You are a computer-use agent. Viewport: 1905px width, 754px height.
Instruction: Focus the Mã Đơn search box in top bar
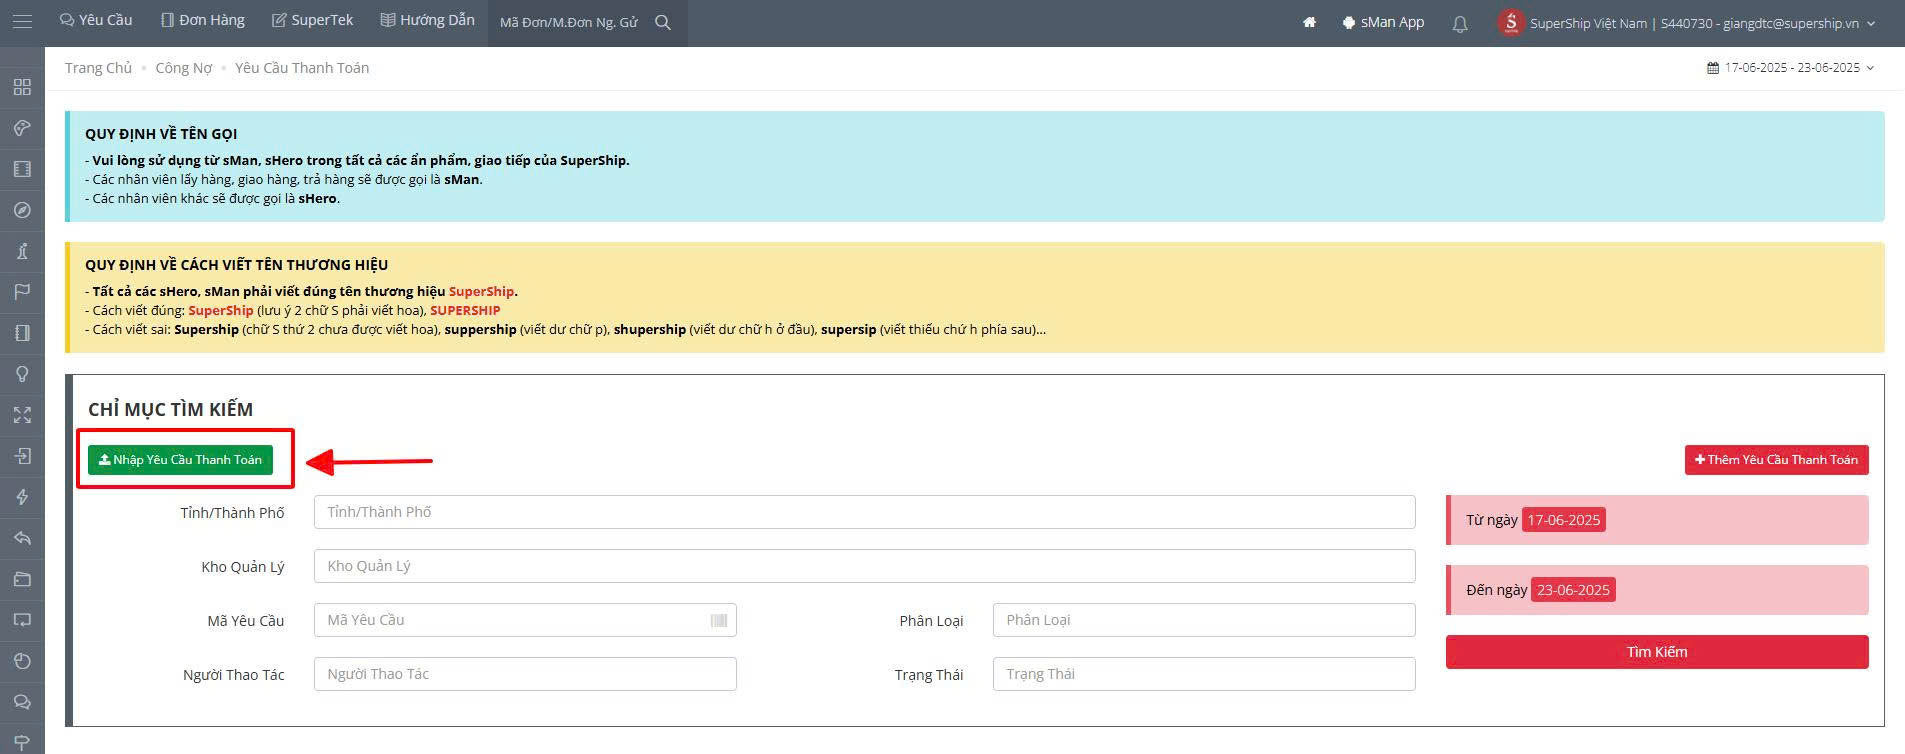(x=569, y=22)
